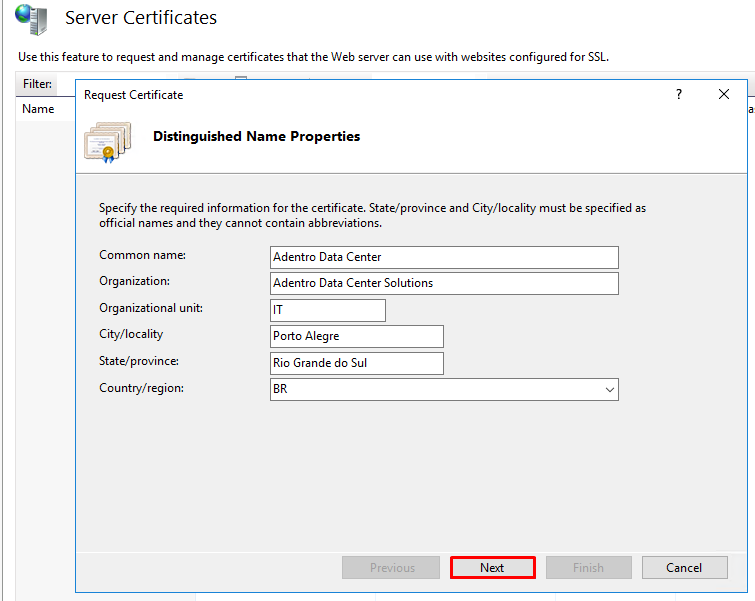
Task: Close the Request Certificate dialog
Action: pyautogui.click(x=724, y=94)
